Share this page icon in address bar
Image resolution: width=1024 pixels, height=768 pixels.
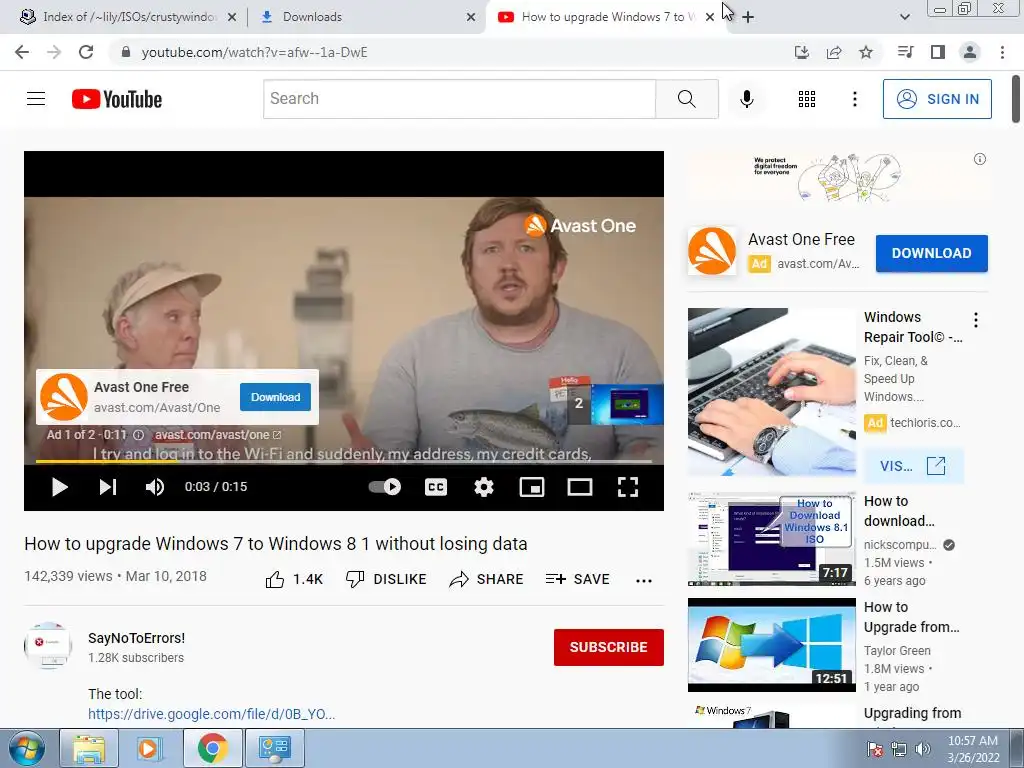(x=834, y=52)
